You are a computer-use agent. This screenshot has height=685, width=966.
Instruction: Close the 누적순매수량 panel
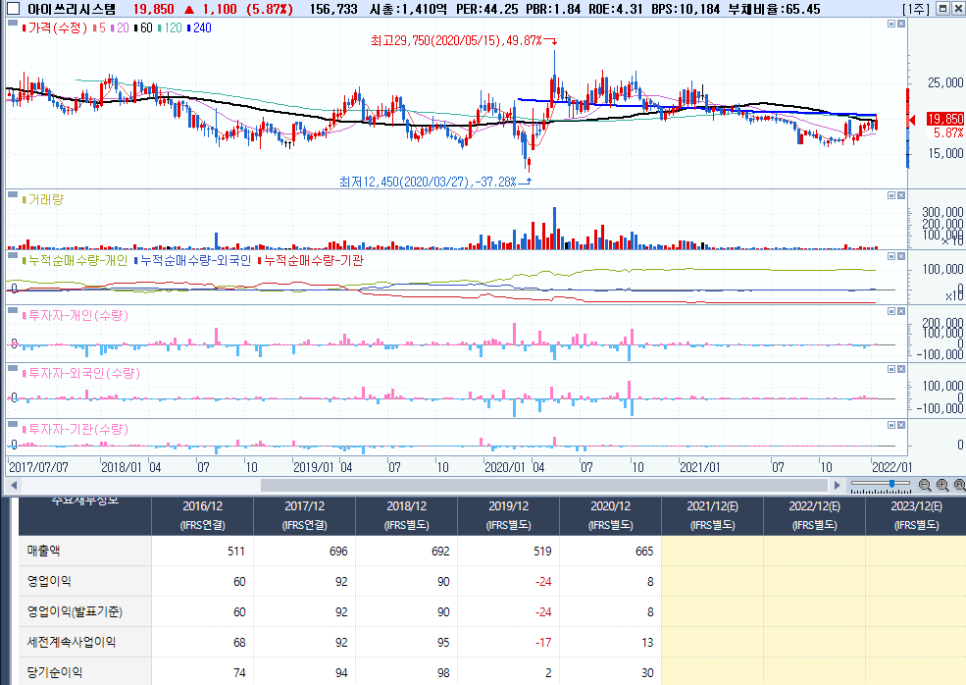[x=901, y=256]
